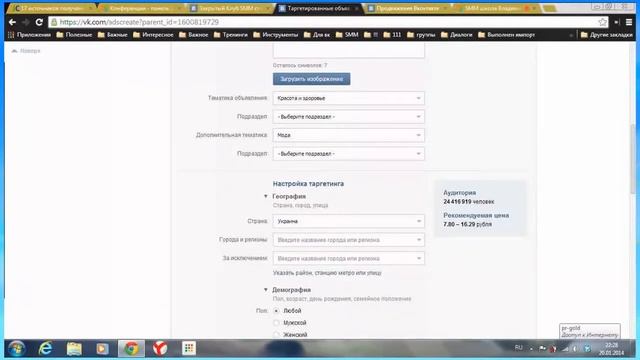This screenshot has height=360, width=640.
Task: Select the Мужской gender radio button
Action: [x=276, y=323]
